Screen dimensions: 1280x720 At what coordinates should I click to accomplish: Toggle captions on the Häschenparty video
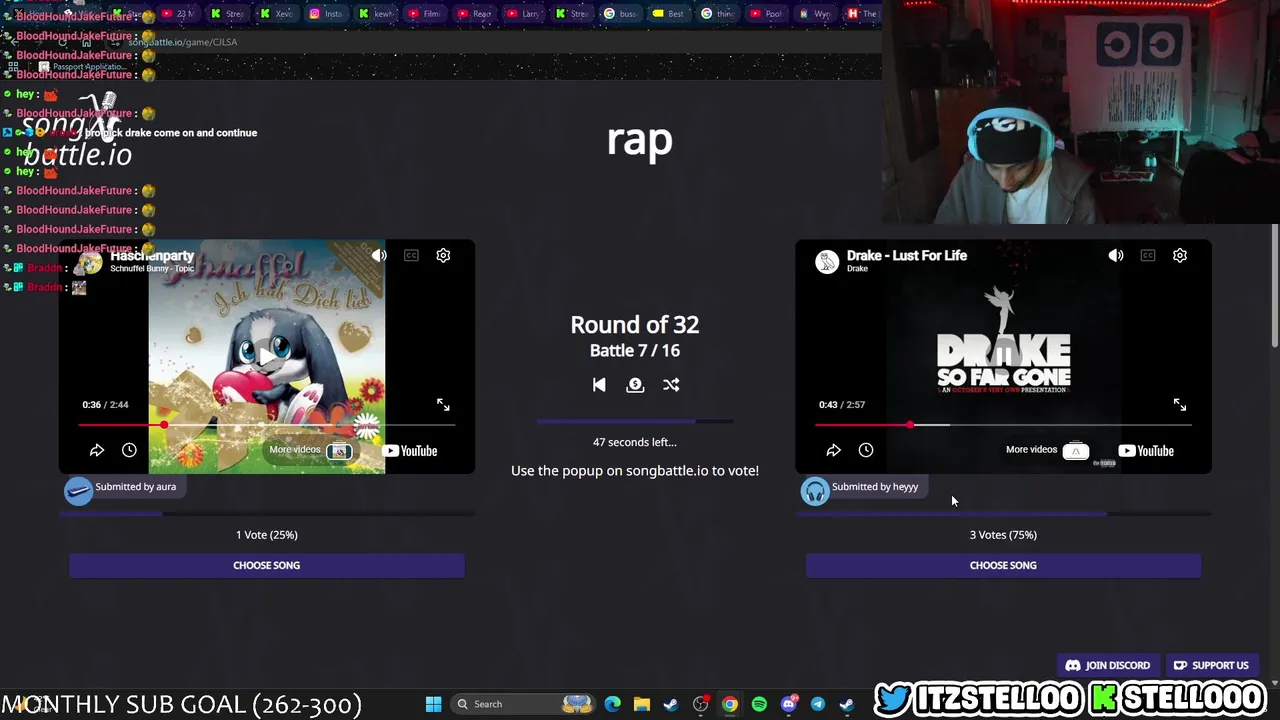pyautogui.click(x=411, y=255)
